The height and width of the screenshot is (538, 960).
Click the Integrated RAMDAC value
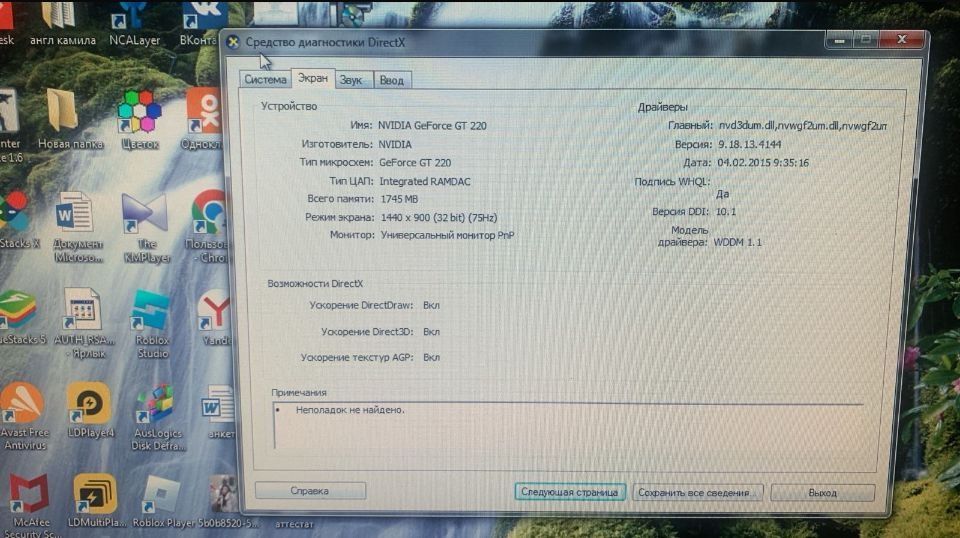coord(425,181)
